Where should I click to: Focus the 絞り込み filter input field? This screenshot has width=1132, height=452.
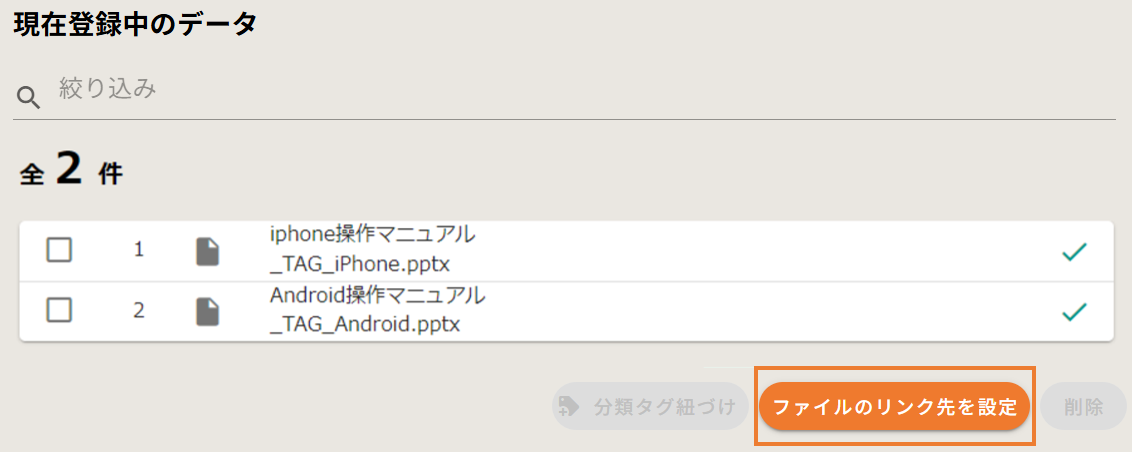pos(580,90)
